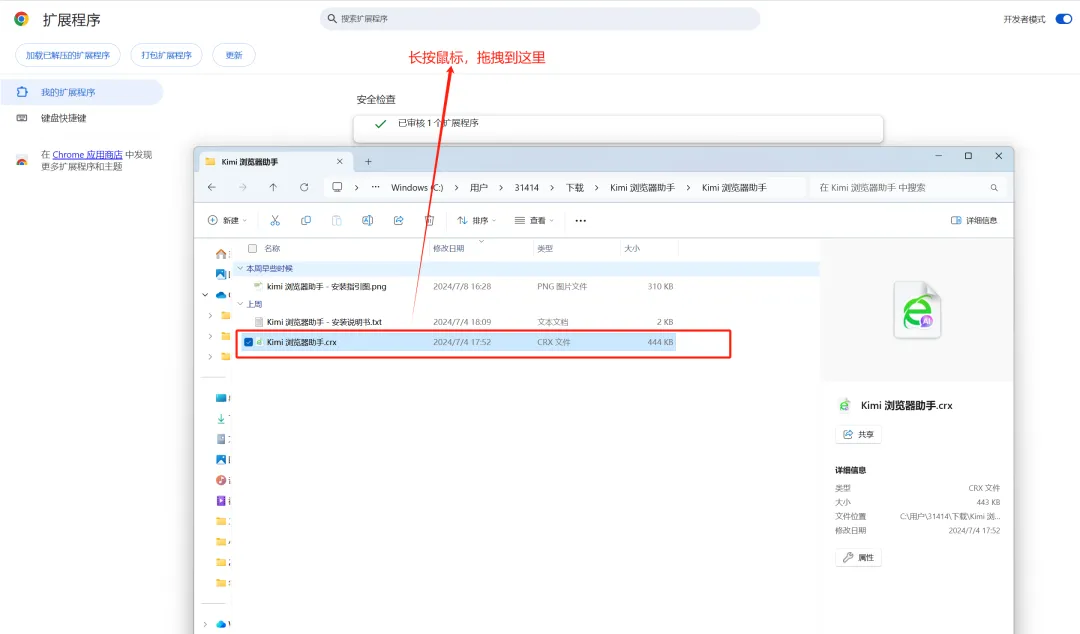
Task: Open a new Explorer tab with plus button
Action: click(x=368, y=161)
